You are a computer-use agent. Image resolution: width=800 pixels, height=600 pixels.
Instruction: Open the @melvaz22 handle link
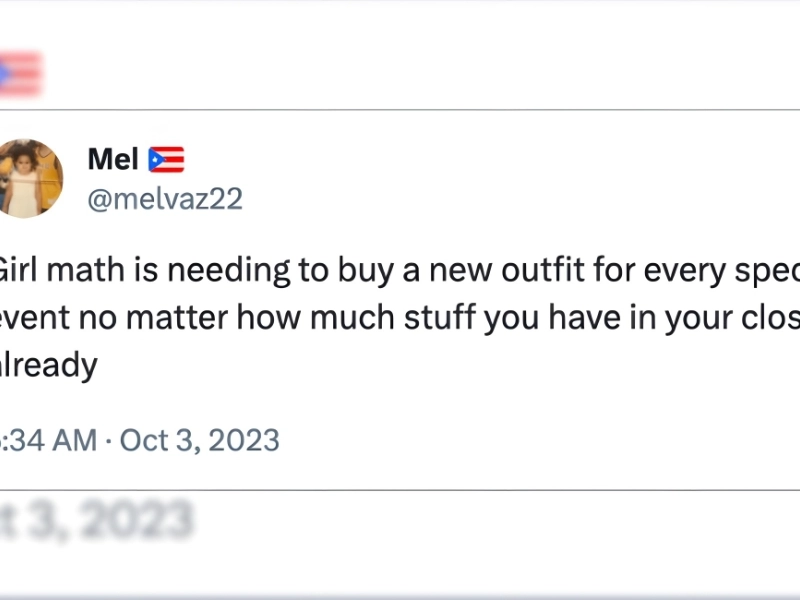point(165,199)
